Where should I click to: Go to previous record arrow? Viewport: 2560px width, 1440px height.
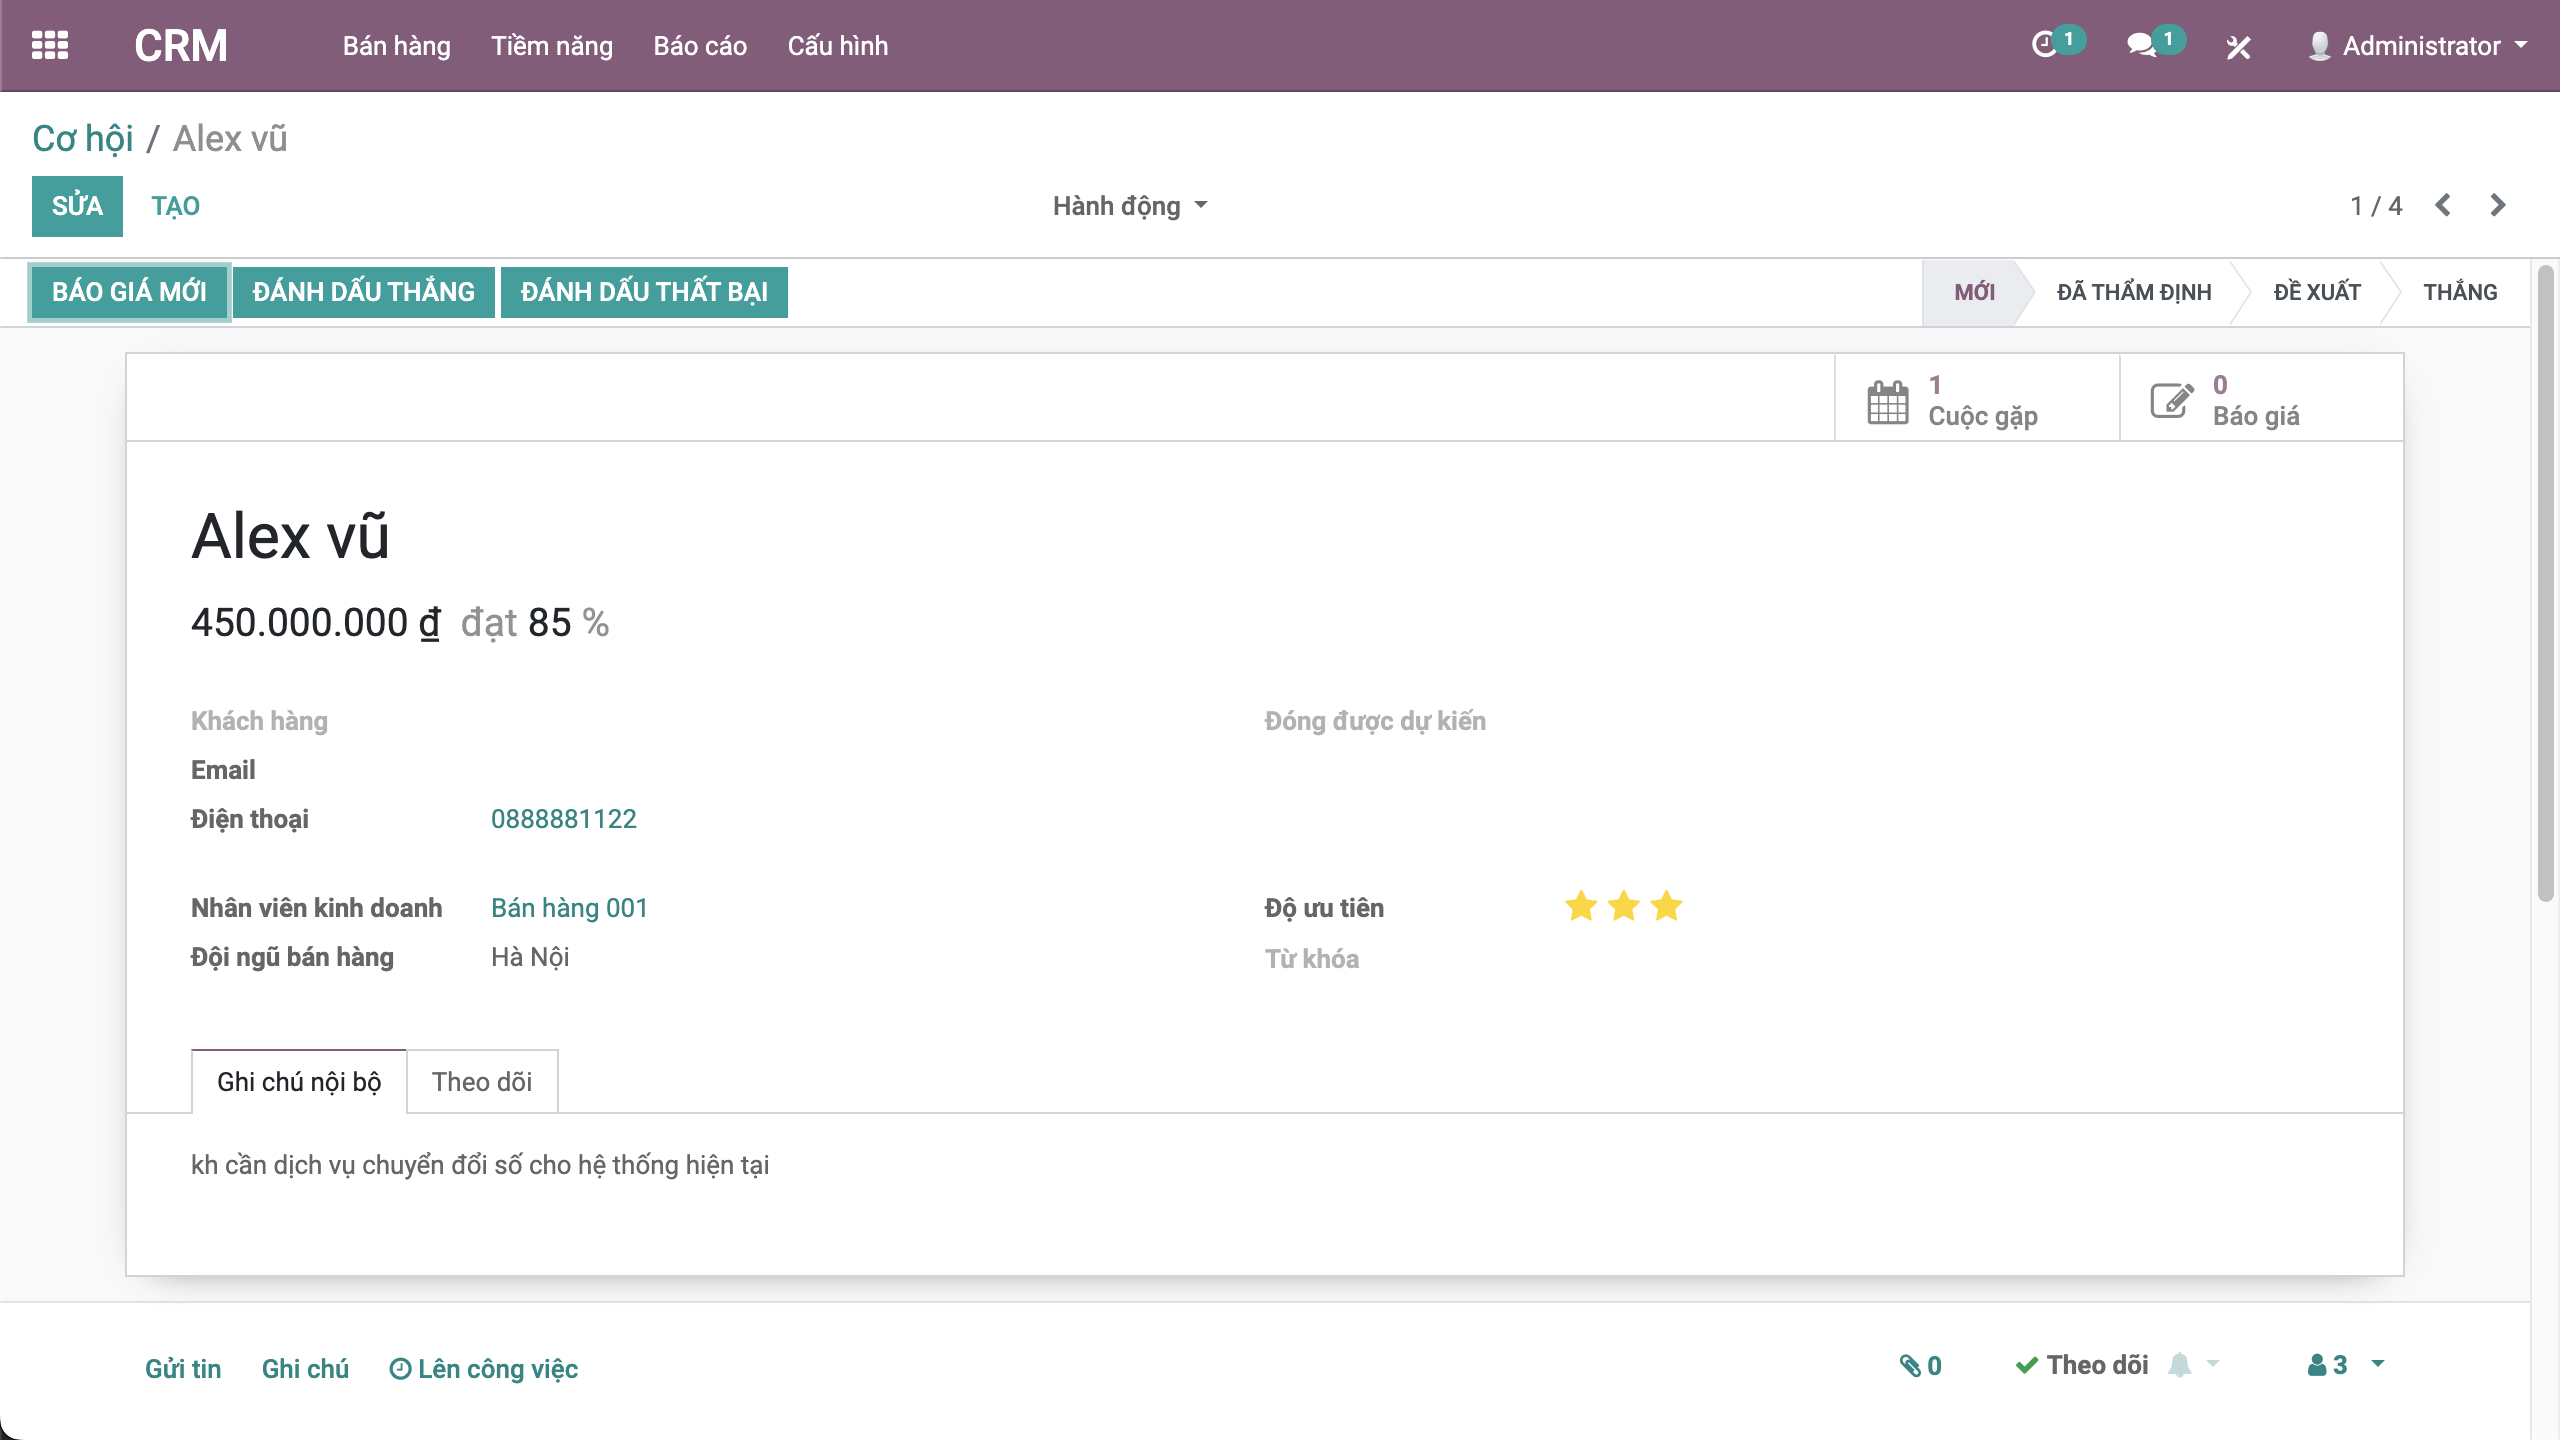[2443, 206]
